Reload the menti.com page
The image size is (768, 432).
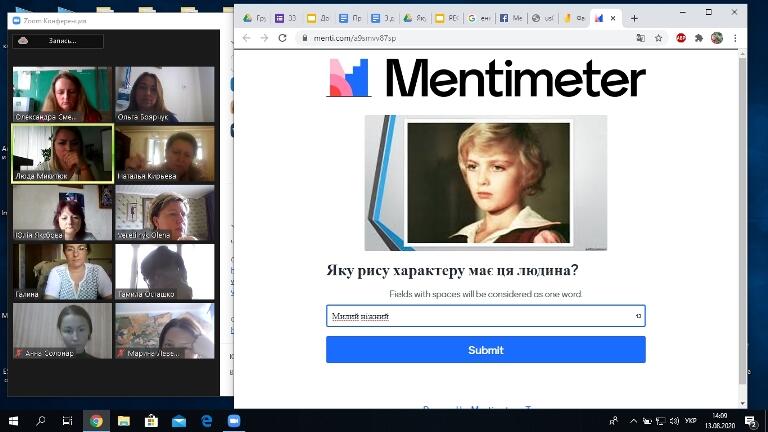tap(282, 38)
